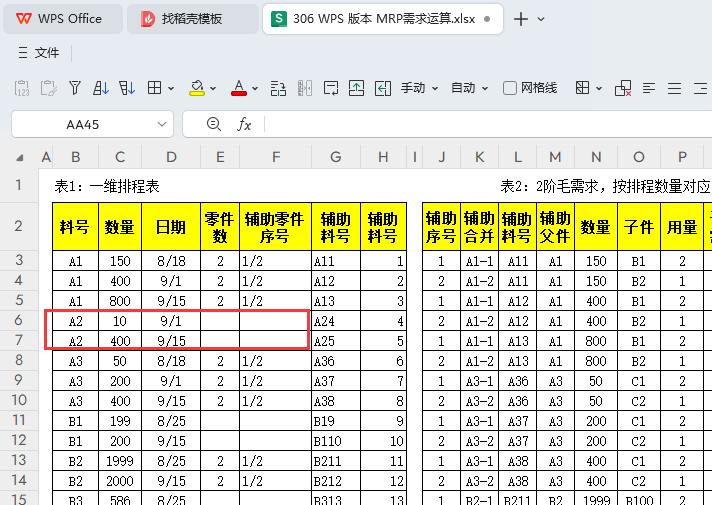The image size is (712, 505).
Task: Select column N header
Action: point(596,157)
